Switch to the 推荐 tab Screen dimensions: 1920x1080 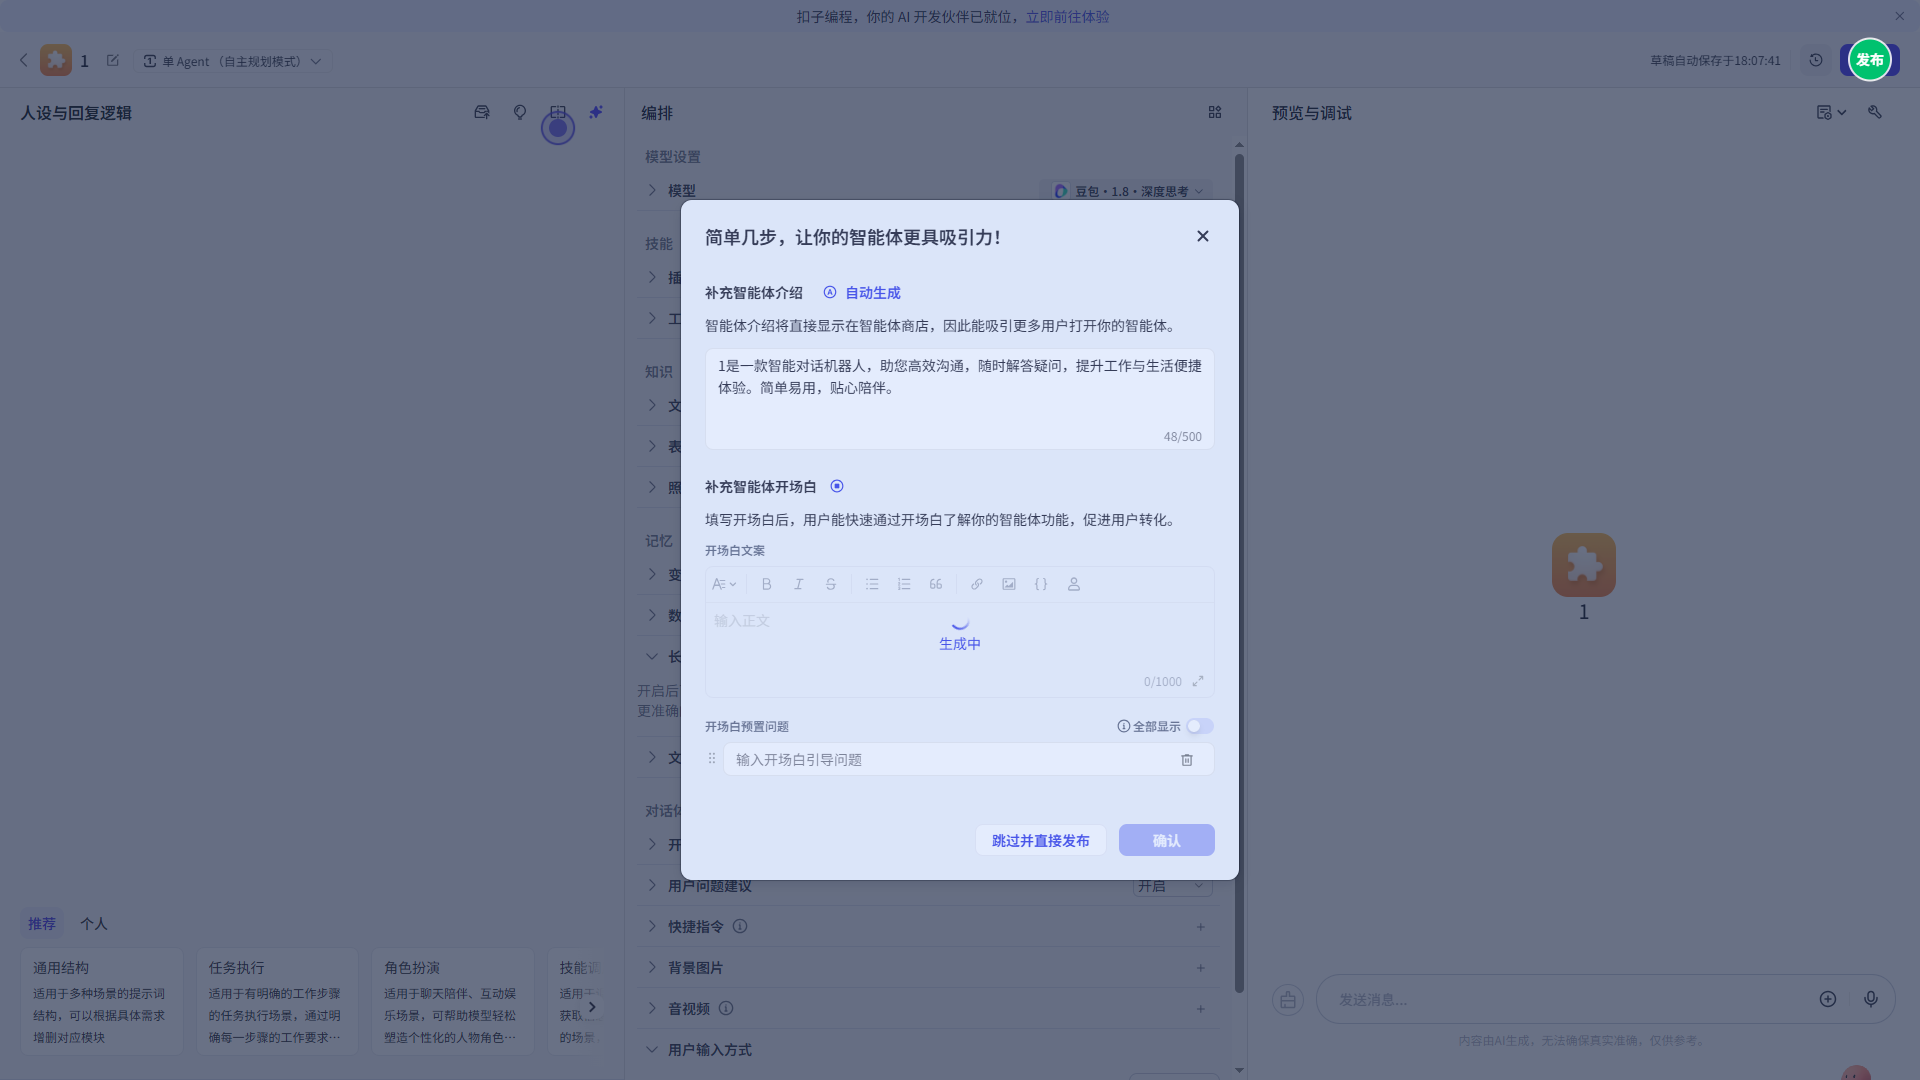coord(41,923)
